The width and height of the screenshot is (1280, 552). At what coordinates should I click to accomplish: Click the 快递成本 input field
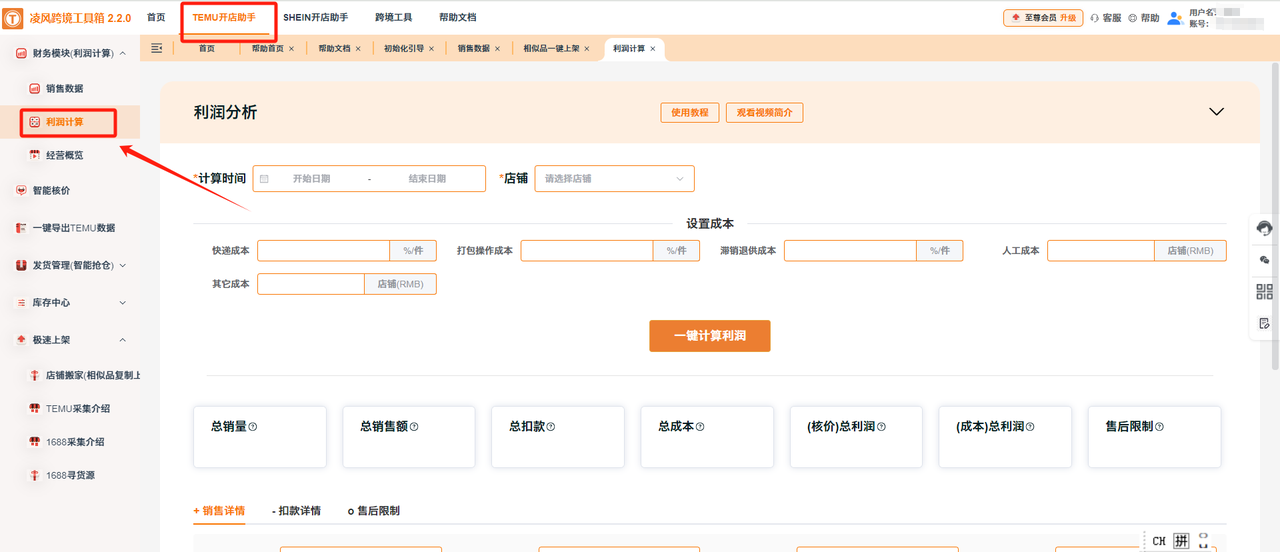pyautogui.click(x=323, y=251)
